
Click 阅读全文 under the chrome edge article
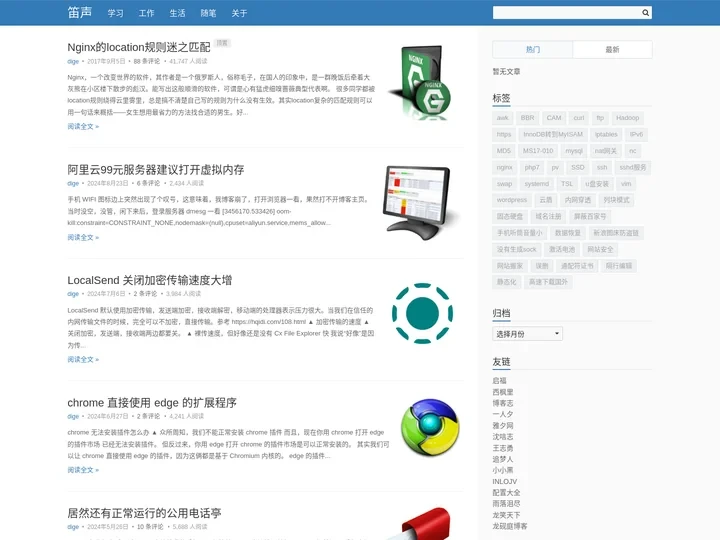click(x=83, y=470)
